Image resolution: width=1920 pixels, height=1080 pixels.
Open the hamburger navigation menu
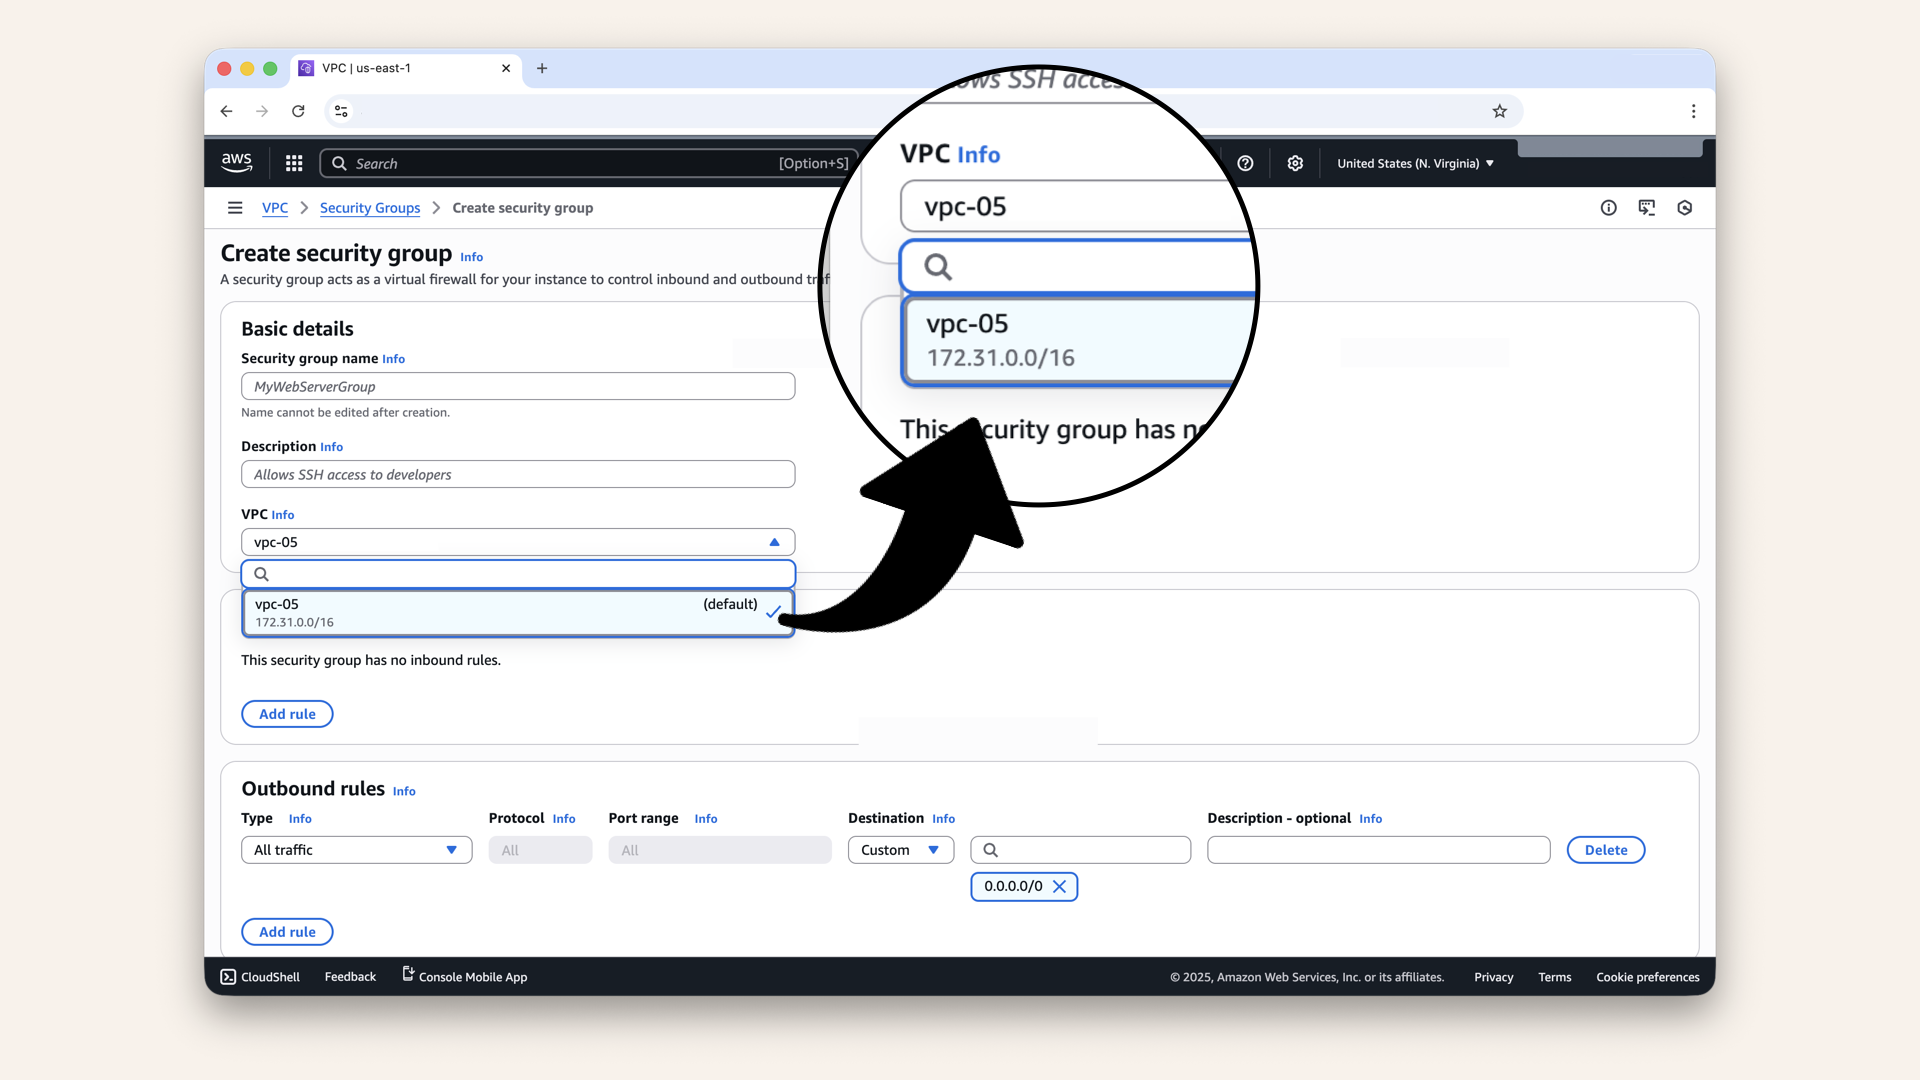point(235,207)
